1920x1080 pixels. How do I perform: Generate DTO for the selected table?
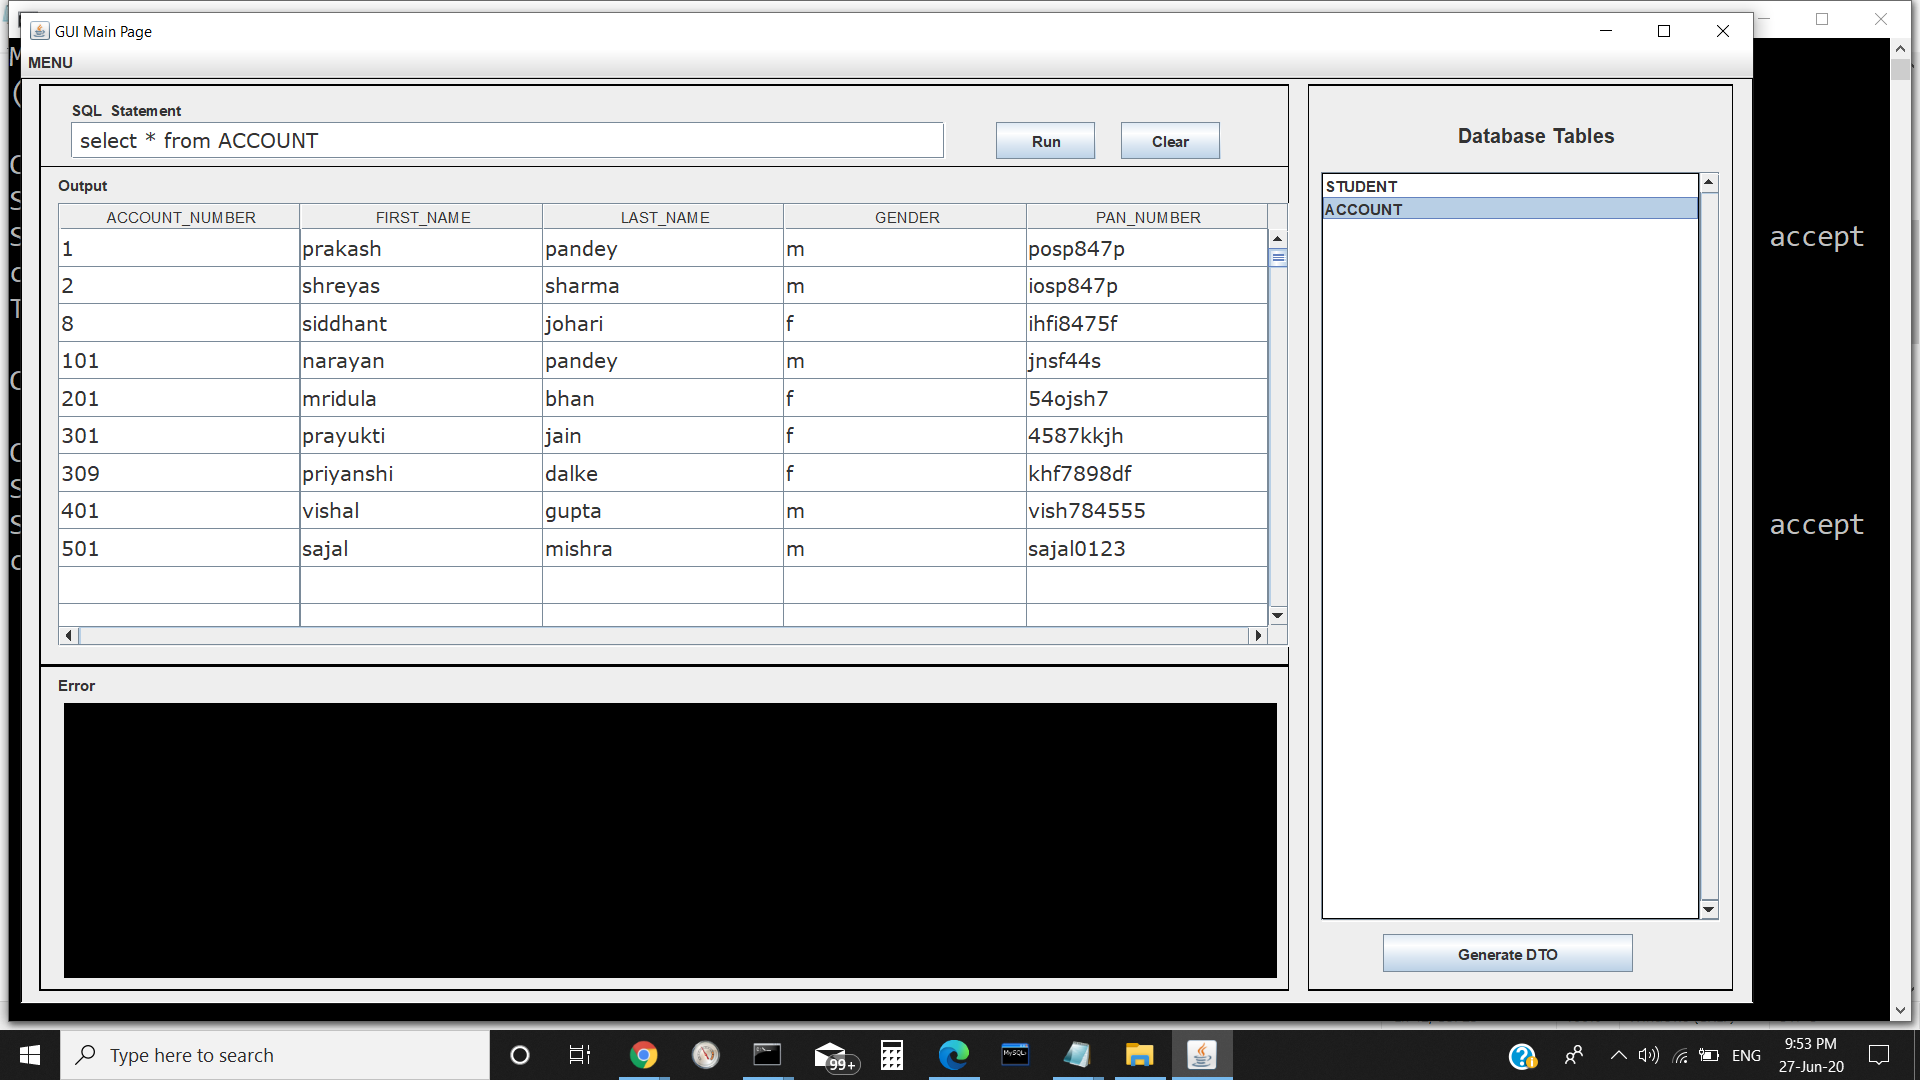click(1506, 953)
